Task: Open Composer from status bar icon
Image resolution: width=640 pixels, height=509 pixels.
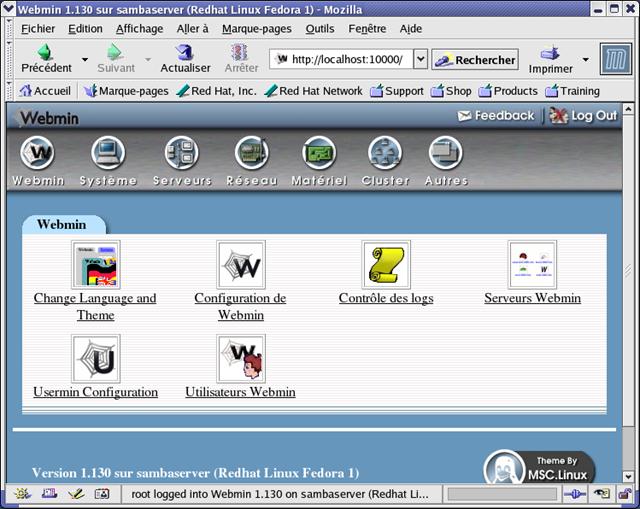Action: pos(76,494)
